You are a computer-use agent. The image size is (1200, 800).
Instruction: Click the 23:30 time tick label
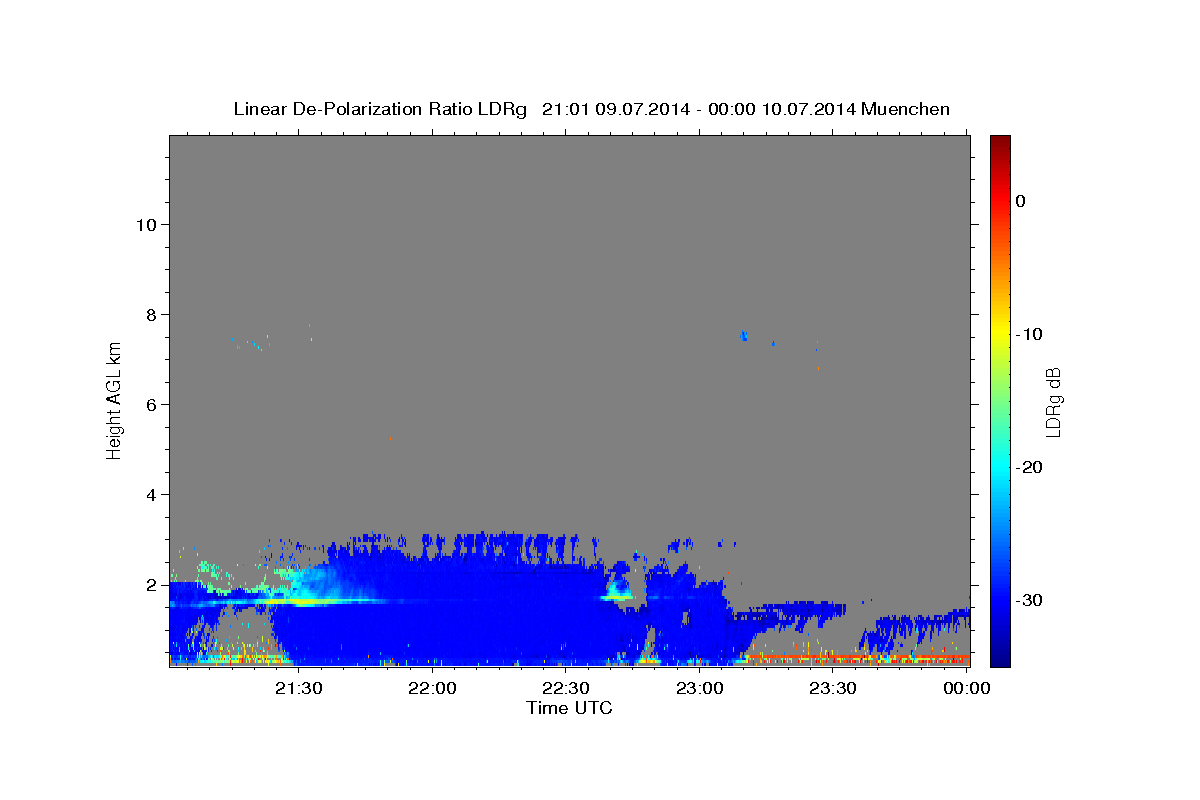833,688
